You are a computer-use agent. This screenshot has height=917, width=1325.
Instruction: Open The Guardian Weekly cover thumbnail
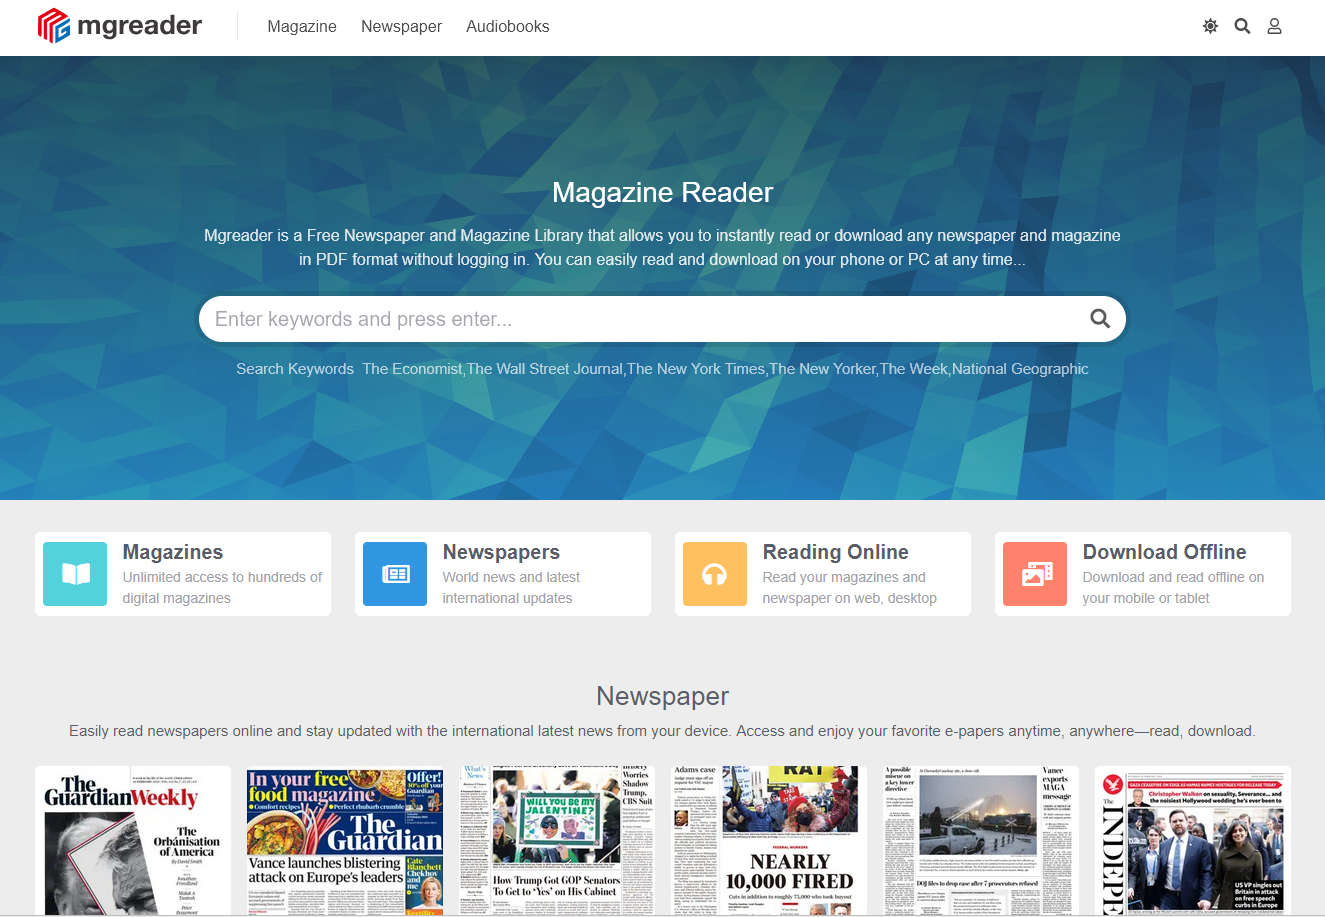(133, 840)
